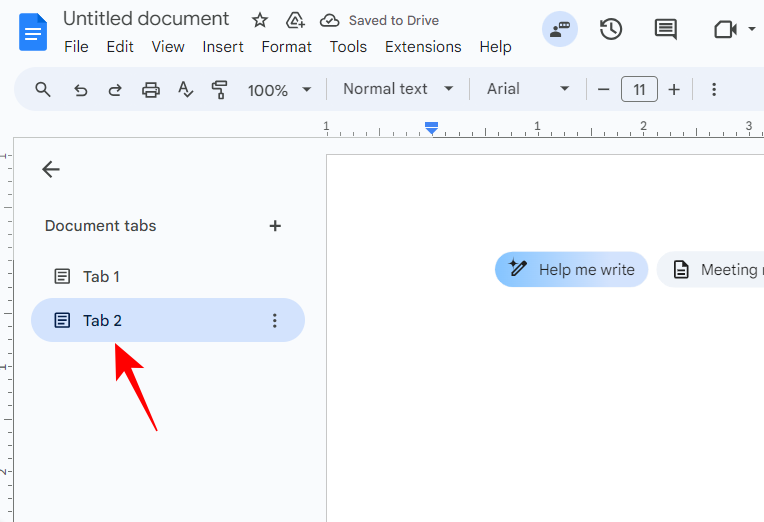This screenshot has width=764, height=522.
Task: Open the Extensions menu
Action: (423, 47)
